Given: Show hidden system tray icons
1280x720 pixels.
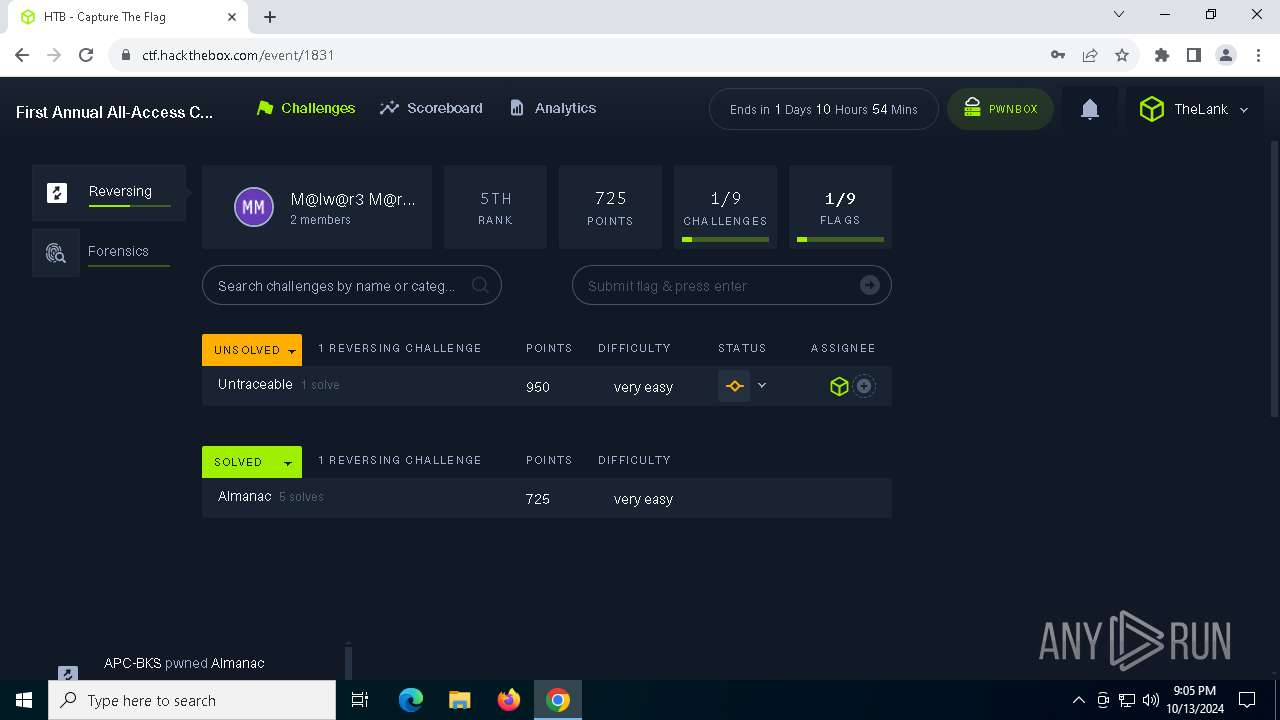Looking at the screenshot, I should pos(1078,700).
